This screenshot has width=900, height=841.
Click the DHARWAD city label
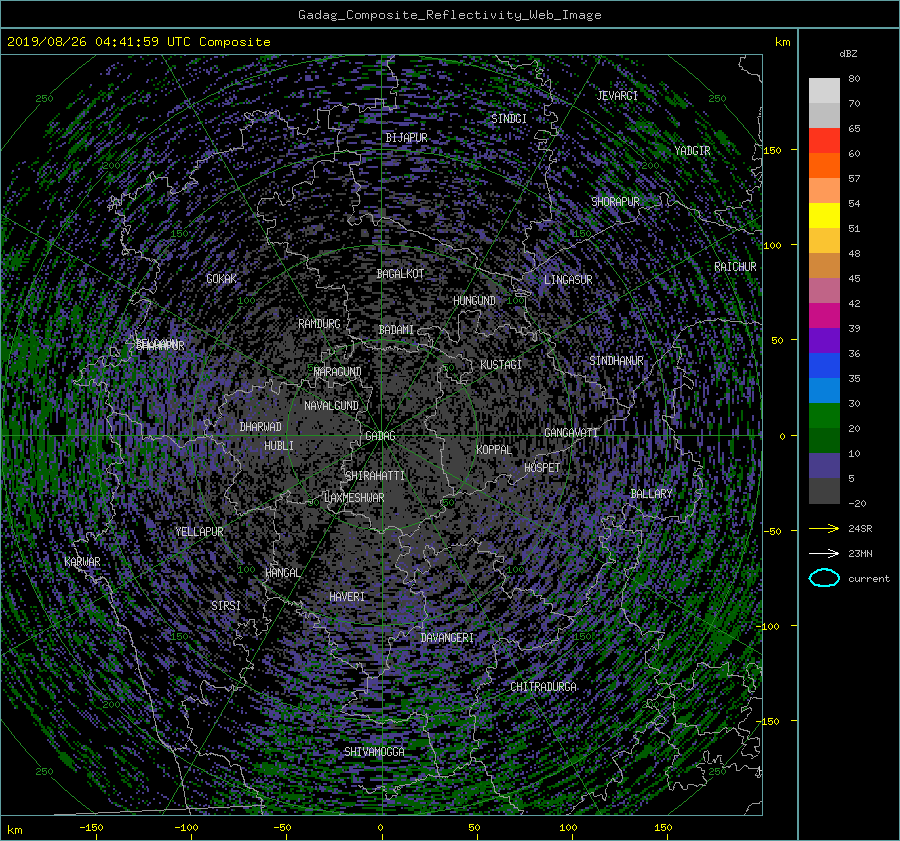260,427
